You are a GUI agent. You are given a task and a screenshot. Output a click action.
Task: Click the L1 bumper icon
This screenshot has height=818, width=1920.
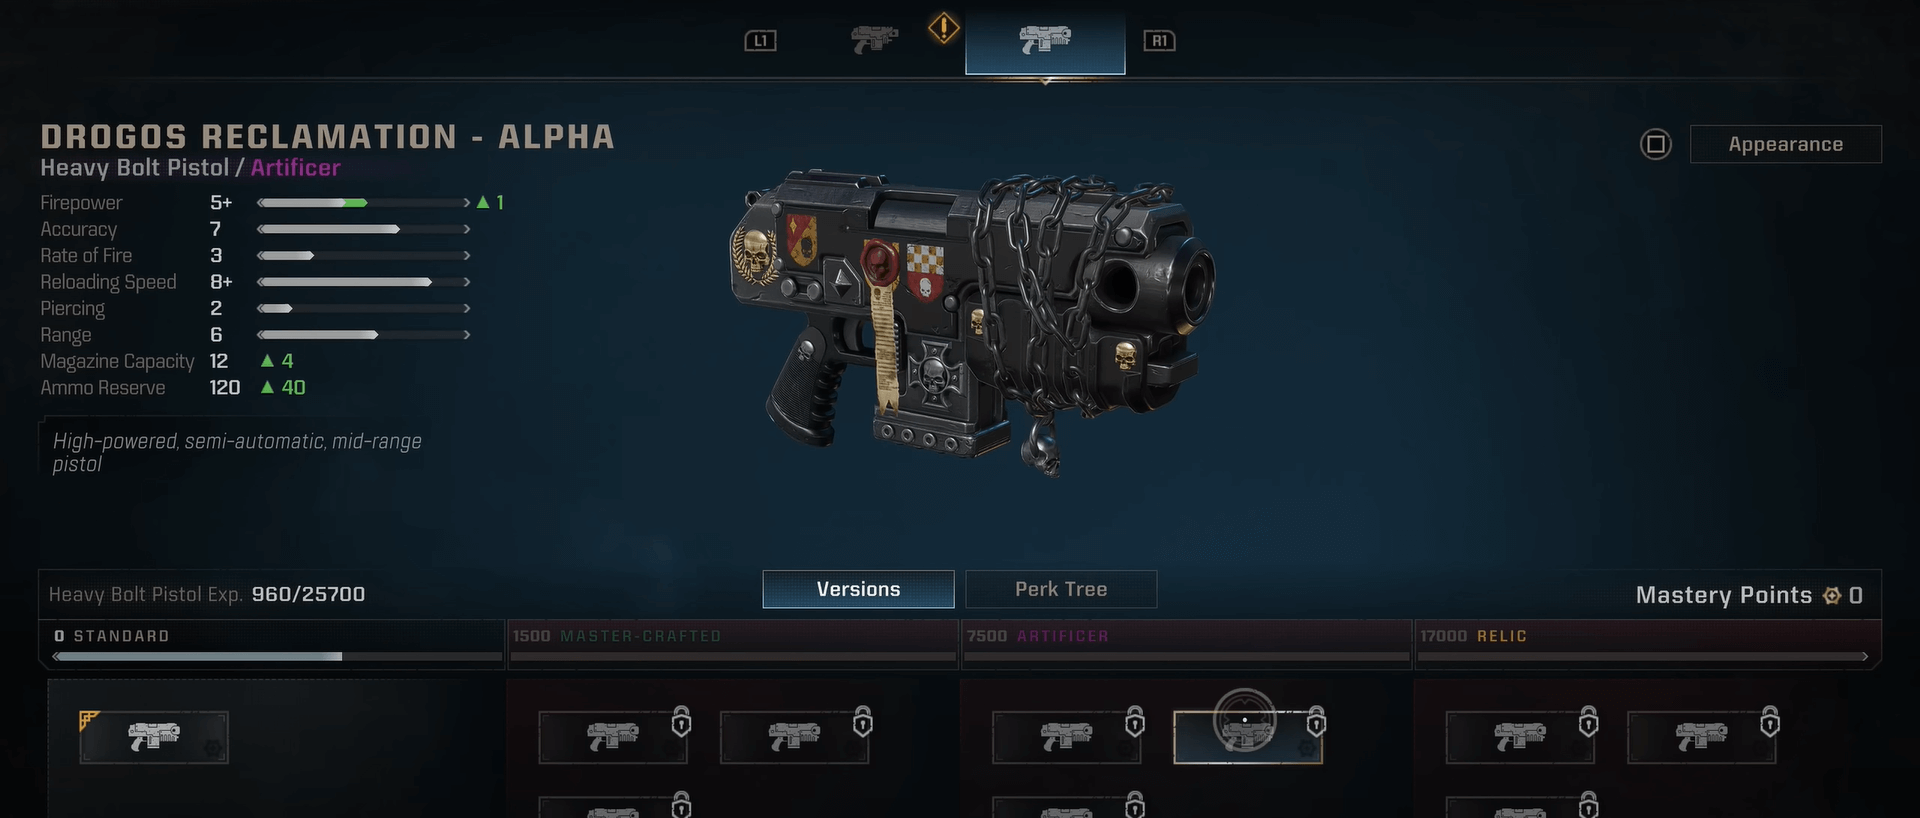click(760, 41)
